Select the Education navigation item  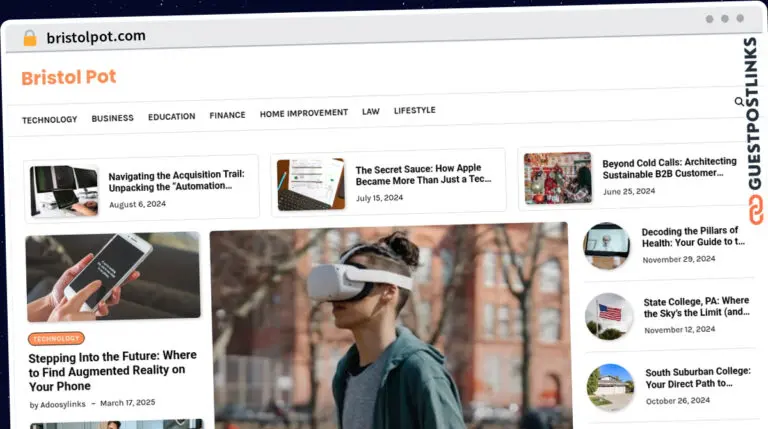click(x=172, y=116)
